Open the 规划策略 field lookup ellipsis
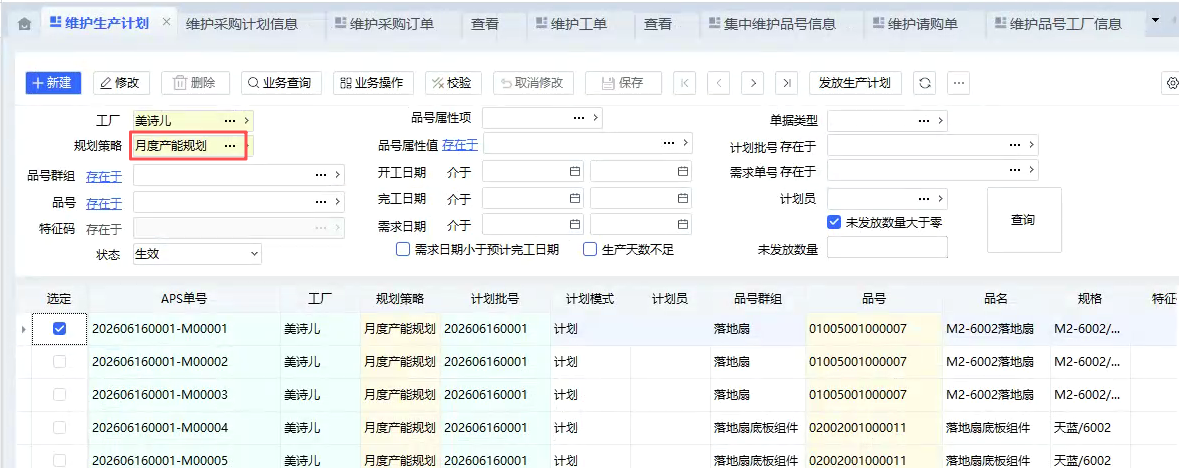The width and height of the screenshot is (1179, 468). click(230, 145)
